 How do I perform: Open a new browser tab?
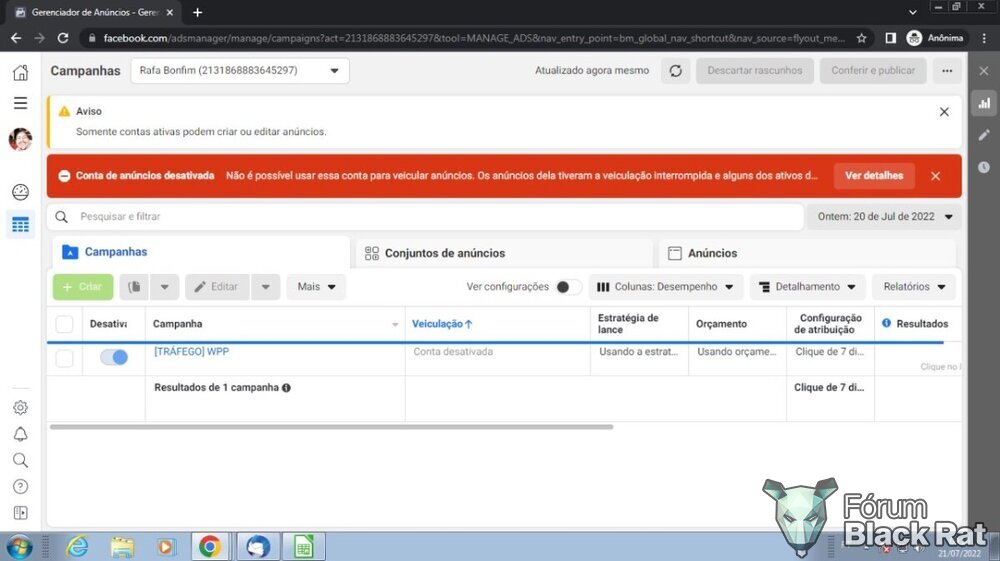(x=198, y=12)
